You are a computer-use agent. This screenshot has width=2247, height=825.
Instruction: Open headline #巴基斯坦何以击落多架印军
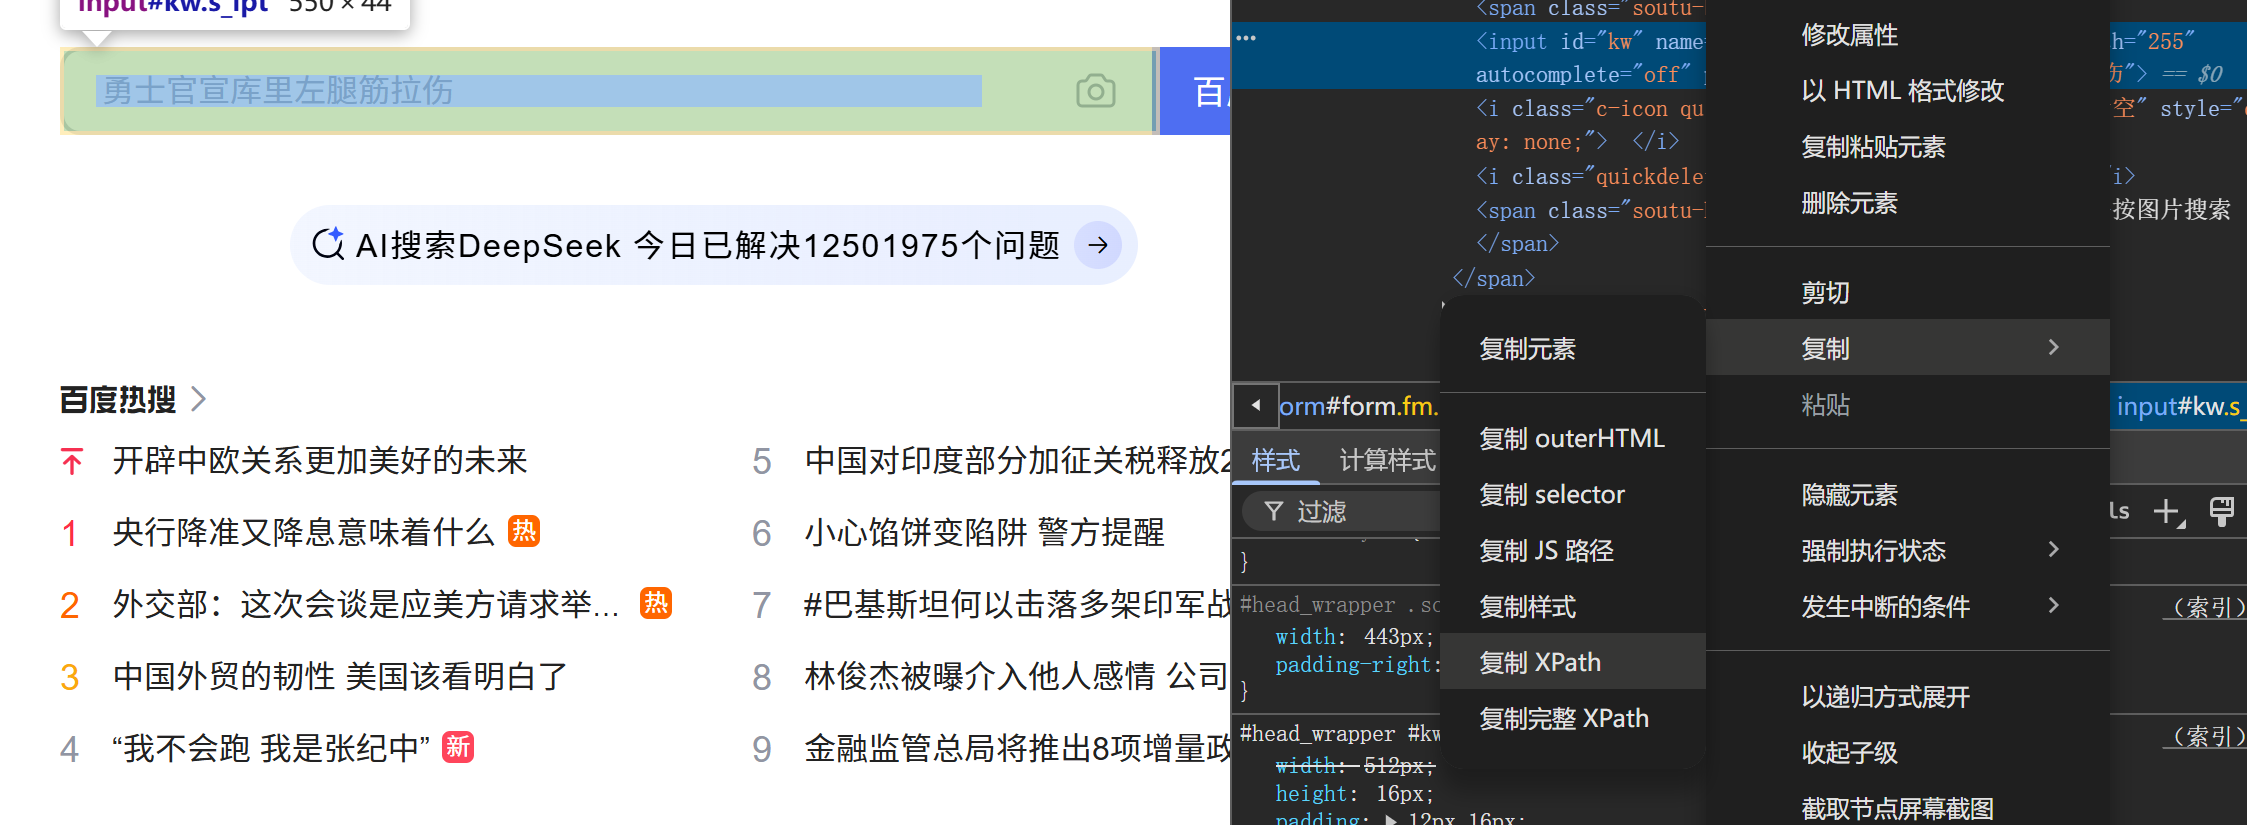tap(1017, 604)
